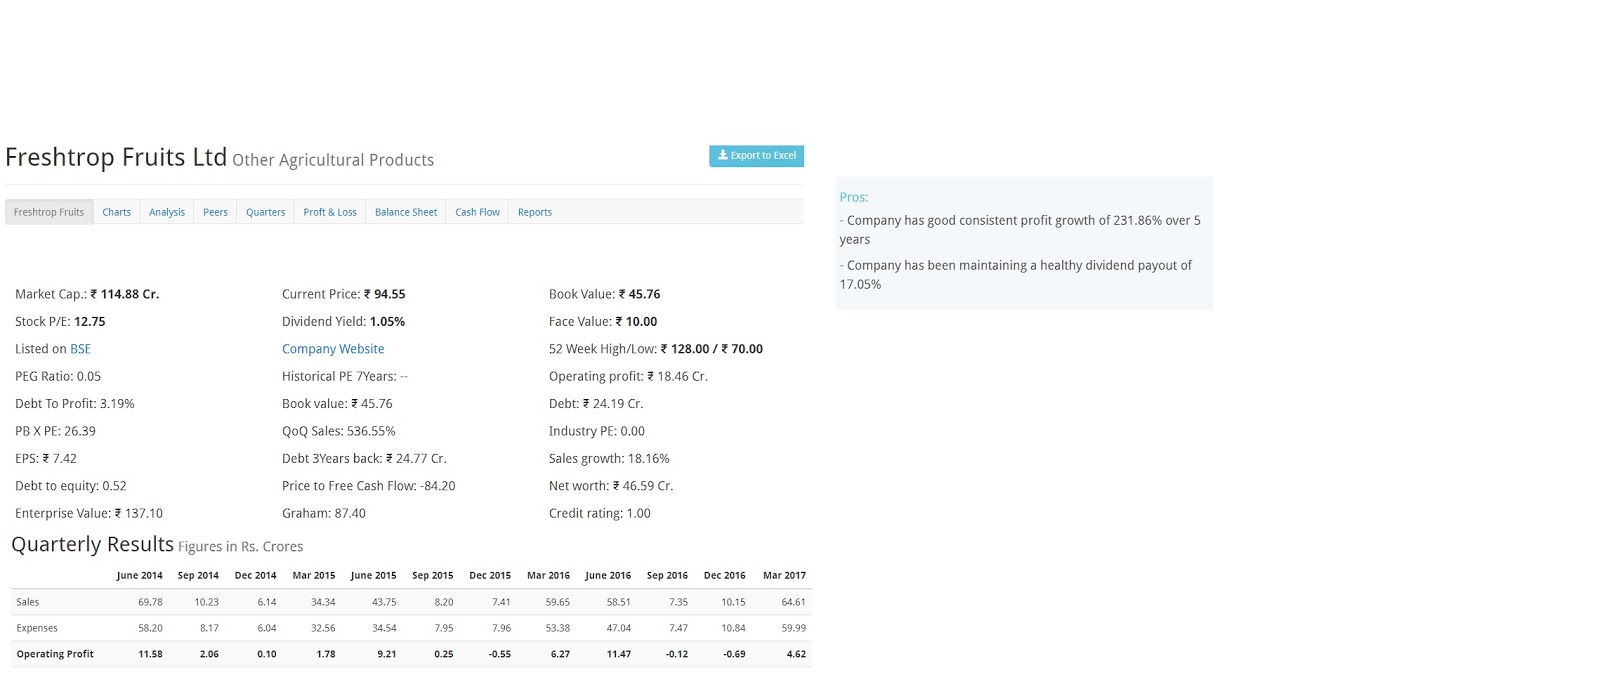Click the June 2016 column header

(x=608, y=576)
